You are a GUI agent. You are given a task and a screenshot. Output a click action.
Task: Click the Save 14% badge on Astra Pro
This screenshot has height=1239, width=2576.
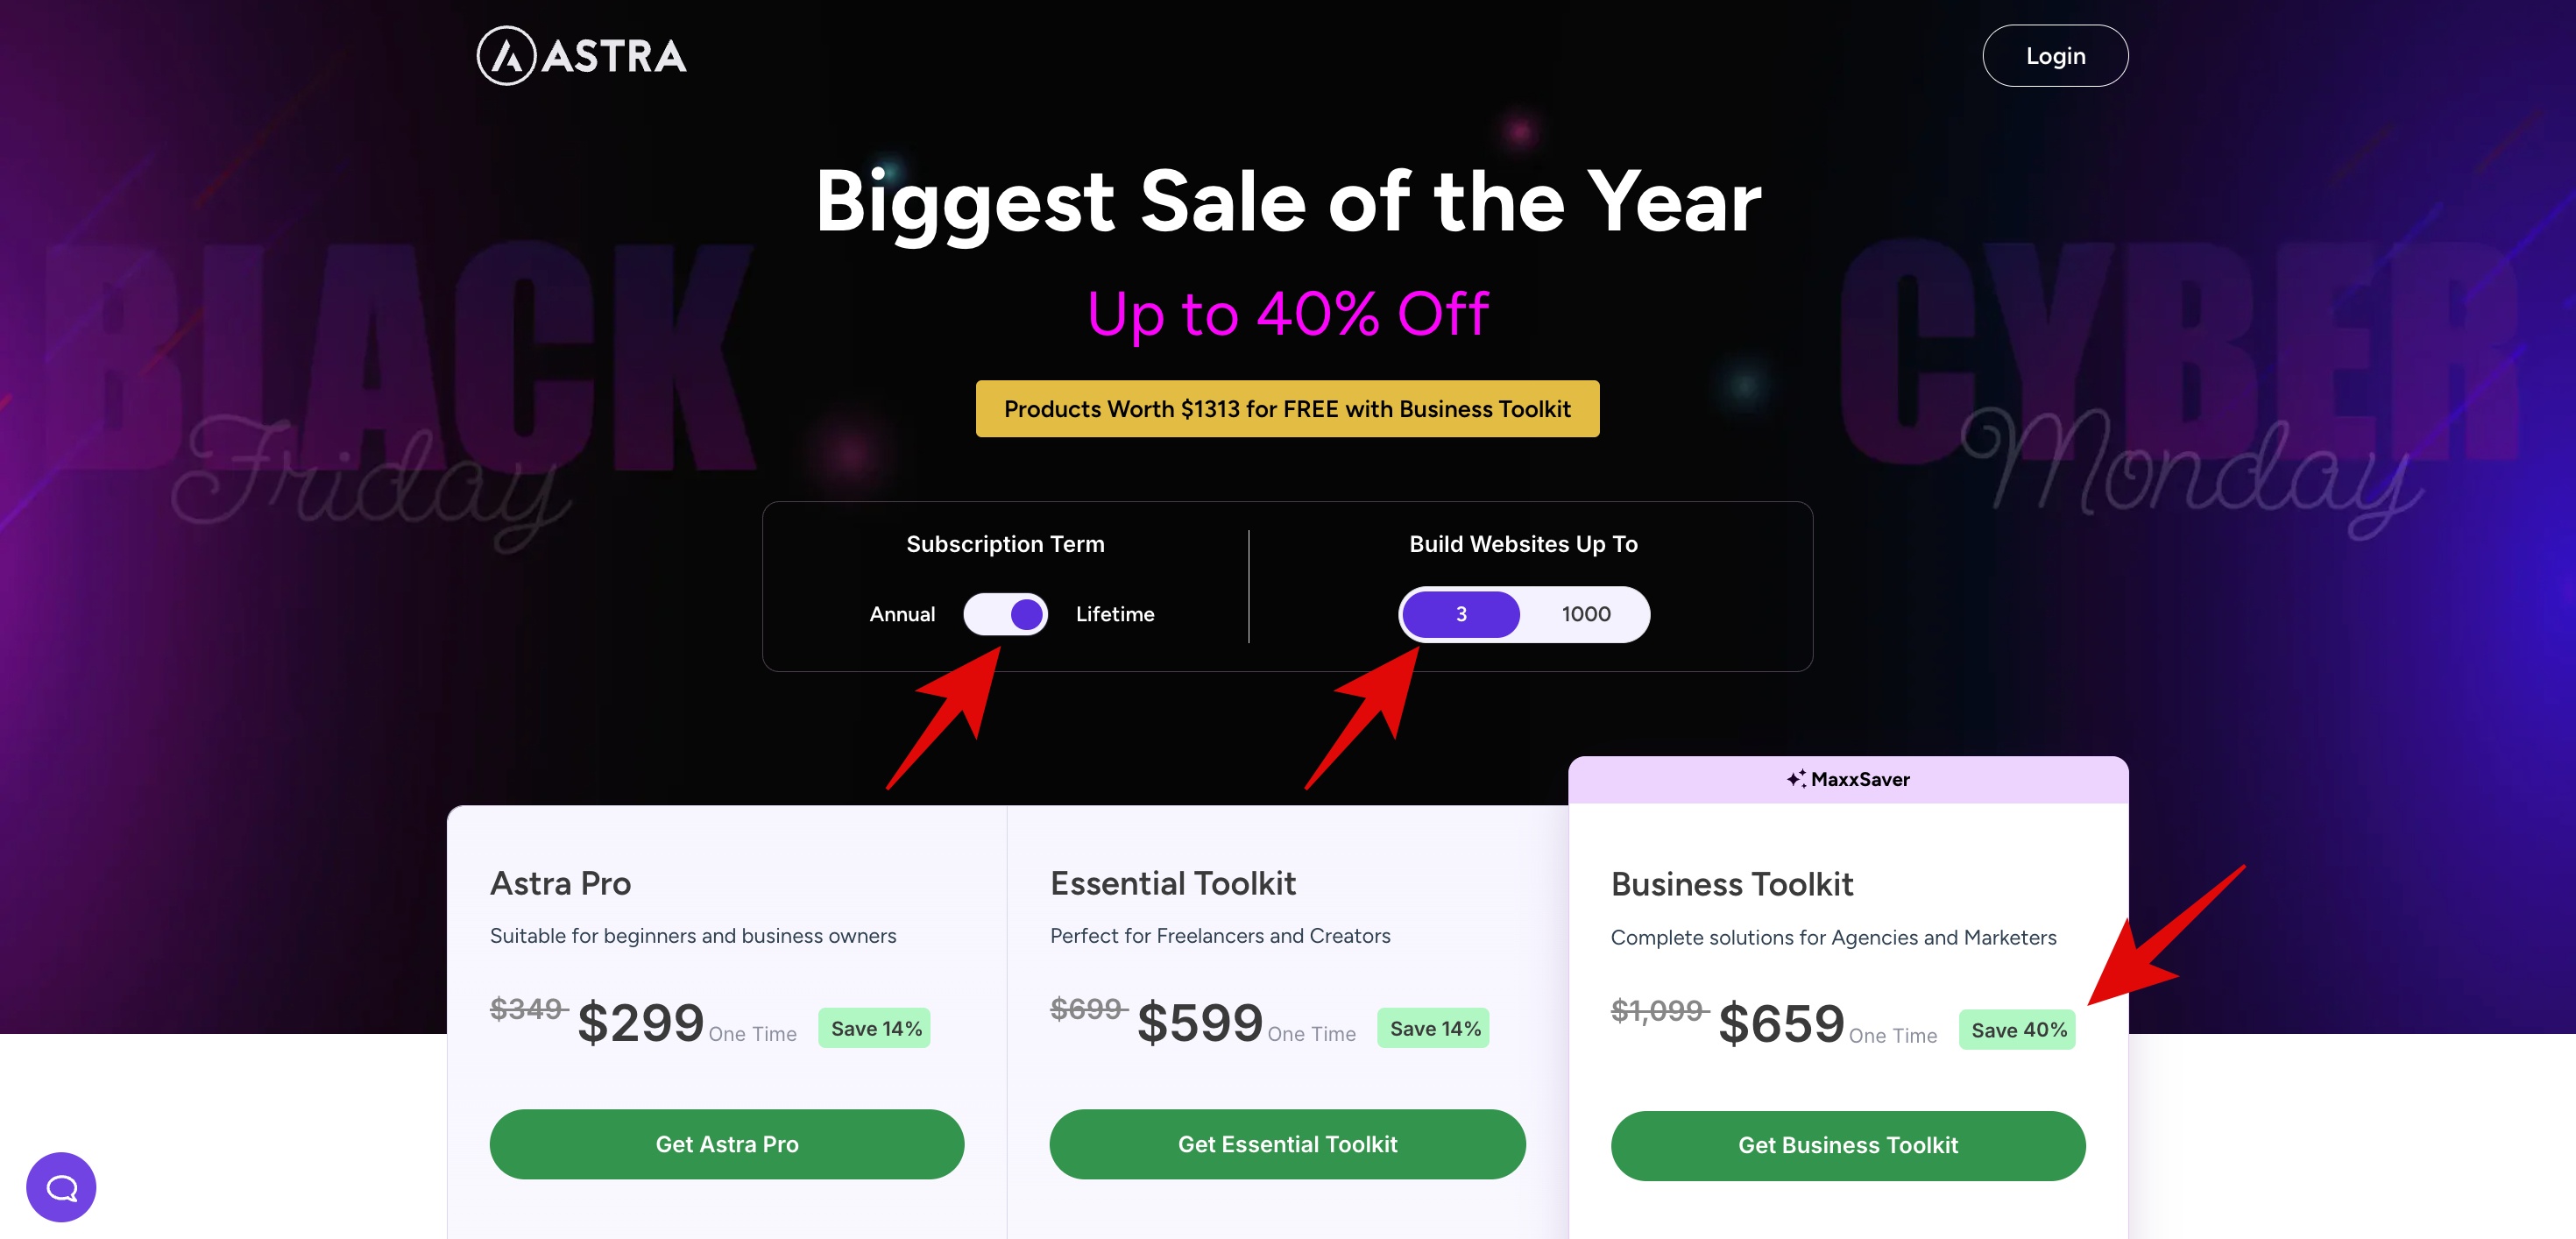point(875,1029)
